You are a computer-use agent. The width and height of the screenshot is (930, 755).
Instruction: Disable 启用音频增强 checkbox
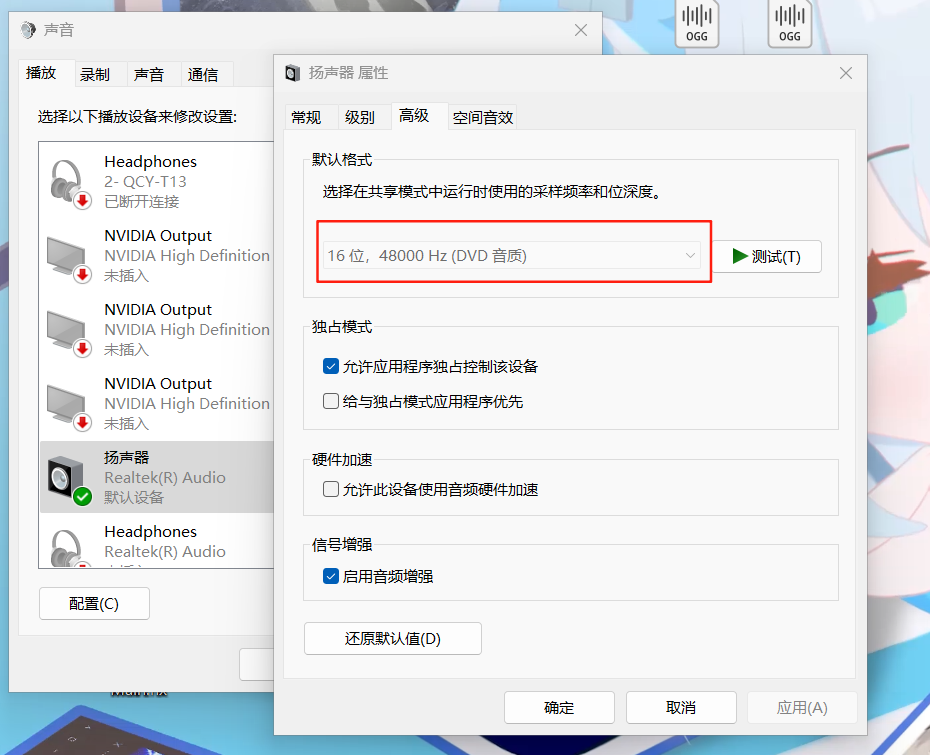tap(330, 576)
